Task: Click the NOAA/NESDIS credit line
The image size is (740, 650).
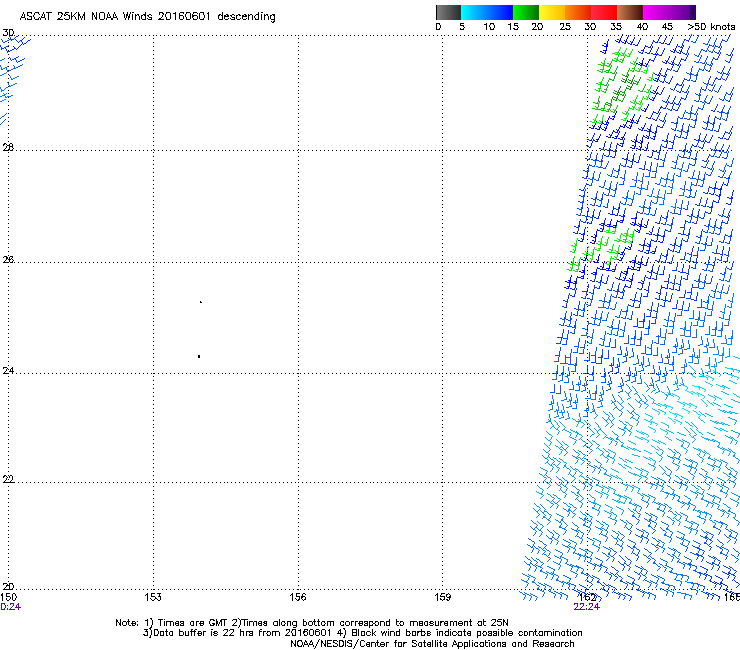Action: (432, 644)
